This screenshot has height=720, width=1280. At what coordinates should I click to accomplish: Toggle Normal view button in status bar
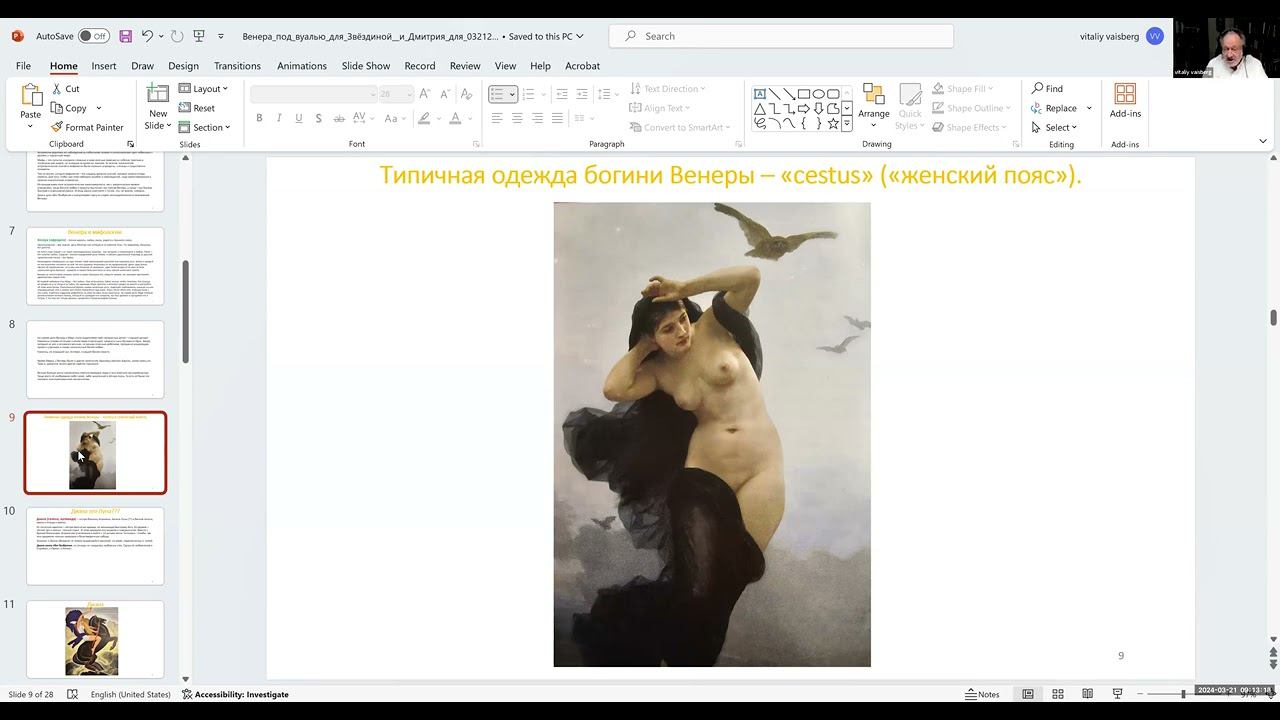pos(1027,694)
